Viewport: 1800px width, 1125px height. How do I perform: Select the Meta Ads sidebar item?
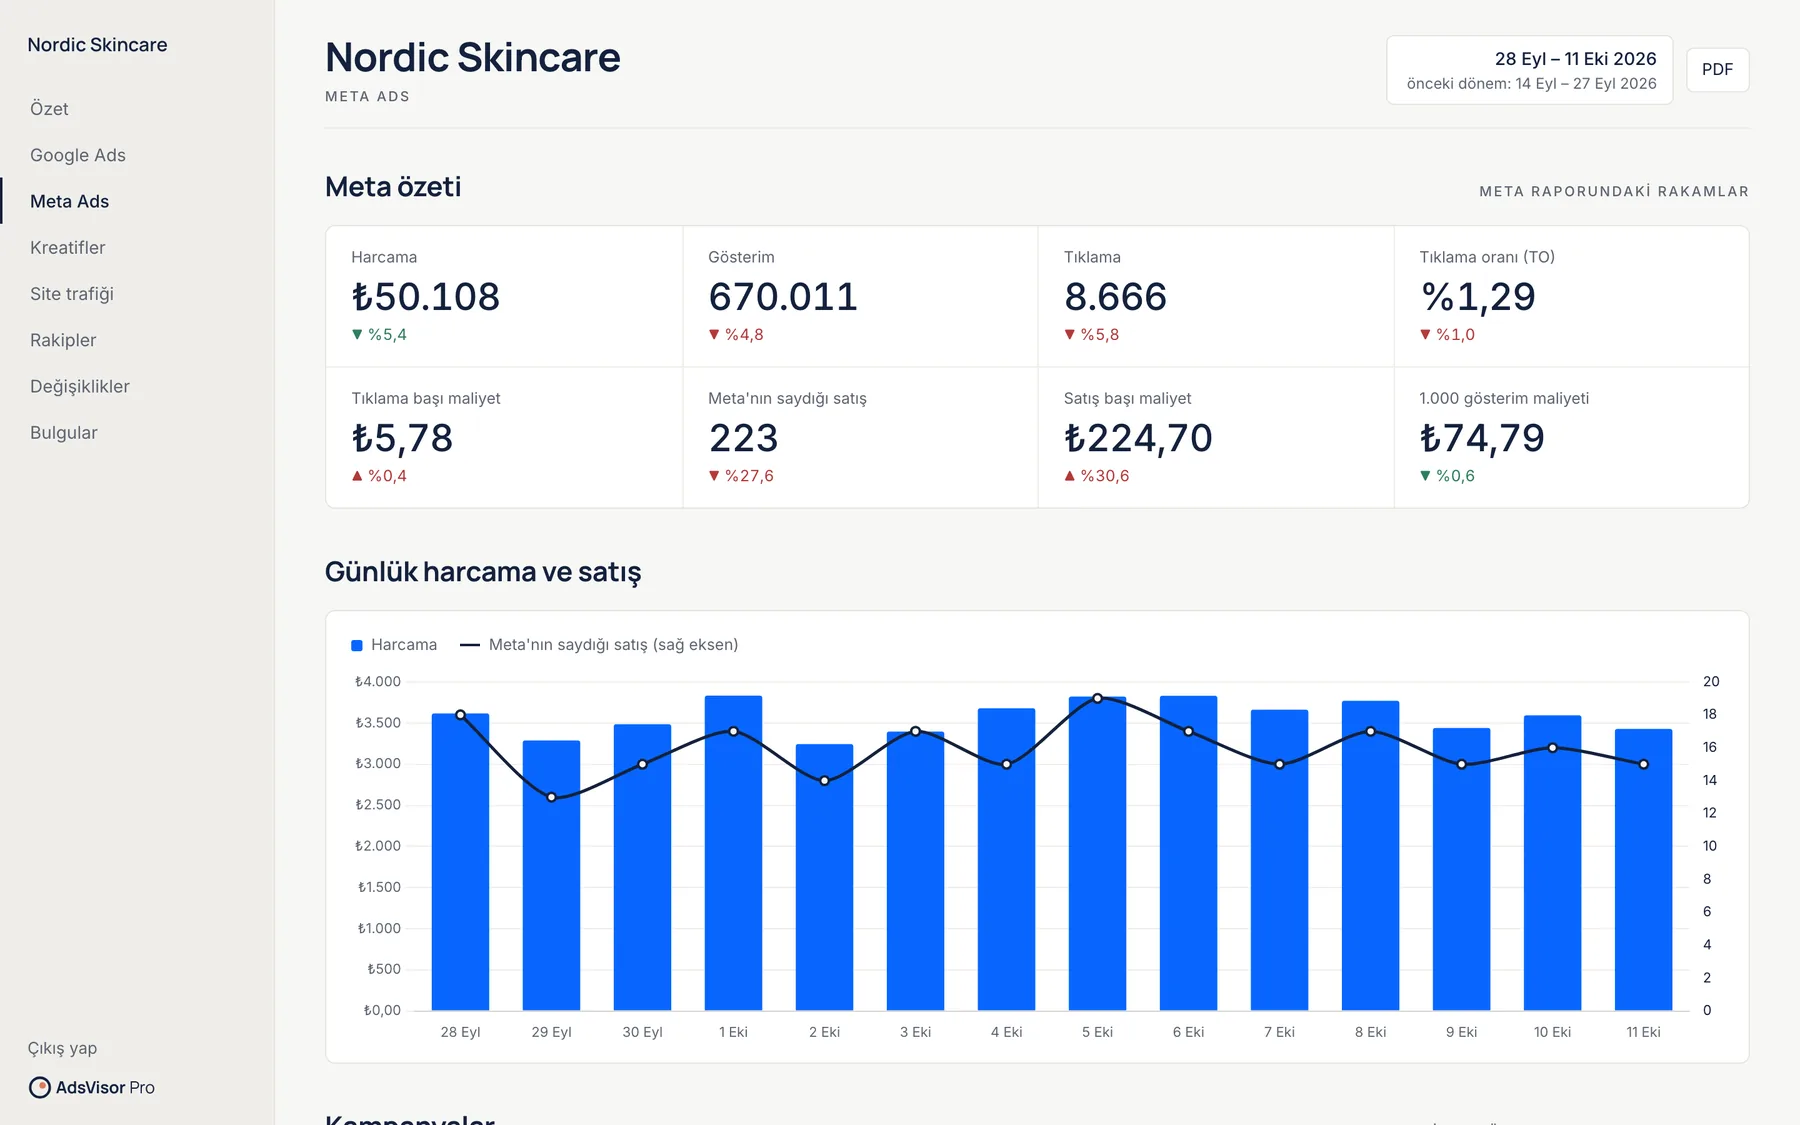[x=69, y=201]
